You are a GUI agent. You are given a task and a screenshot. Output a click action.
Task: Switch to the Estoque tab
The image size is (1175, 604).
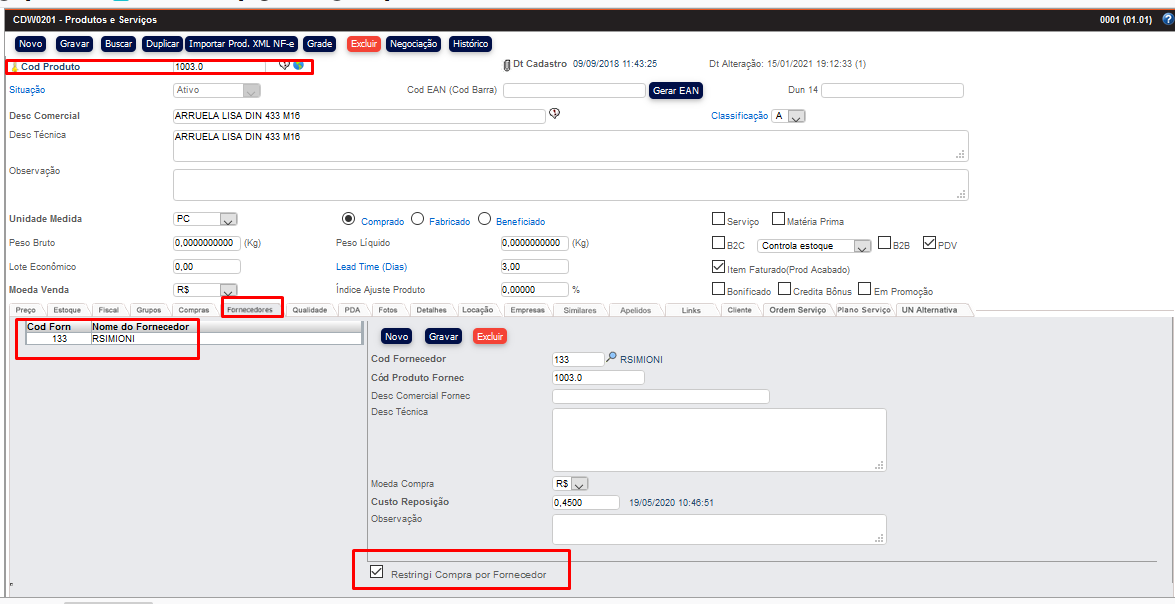67,310
